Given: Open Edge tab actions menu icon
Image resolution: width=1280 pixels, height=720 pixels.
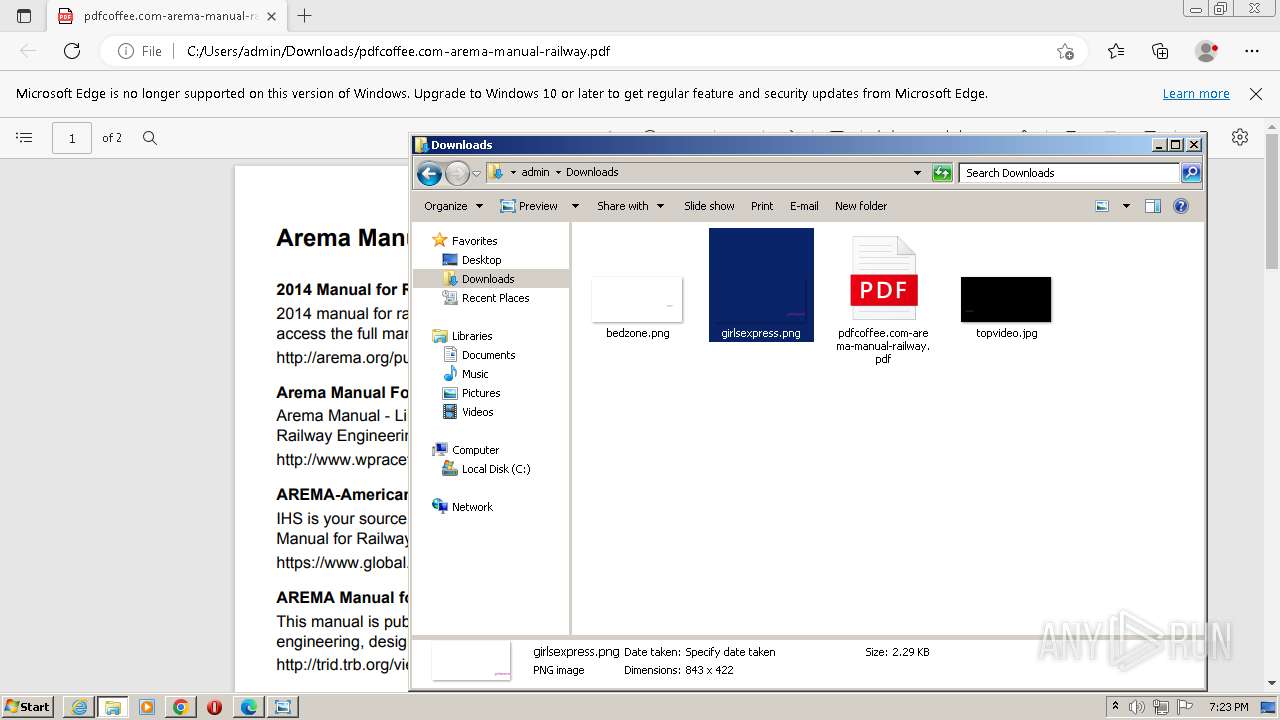Looking at the screenshot, I should tap(24, 16).
